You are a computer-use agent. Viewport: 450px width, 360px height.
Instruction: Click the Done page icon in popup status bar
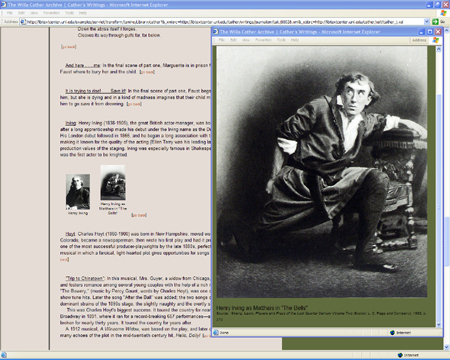(x=216, y=332)
